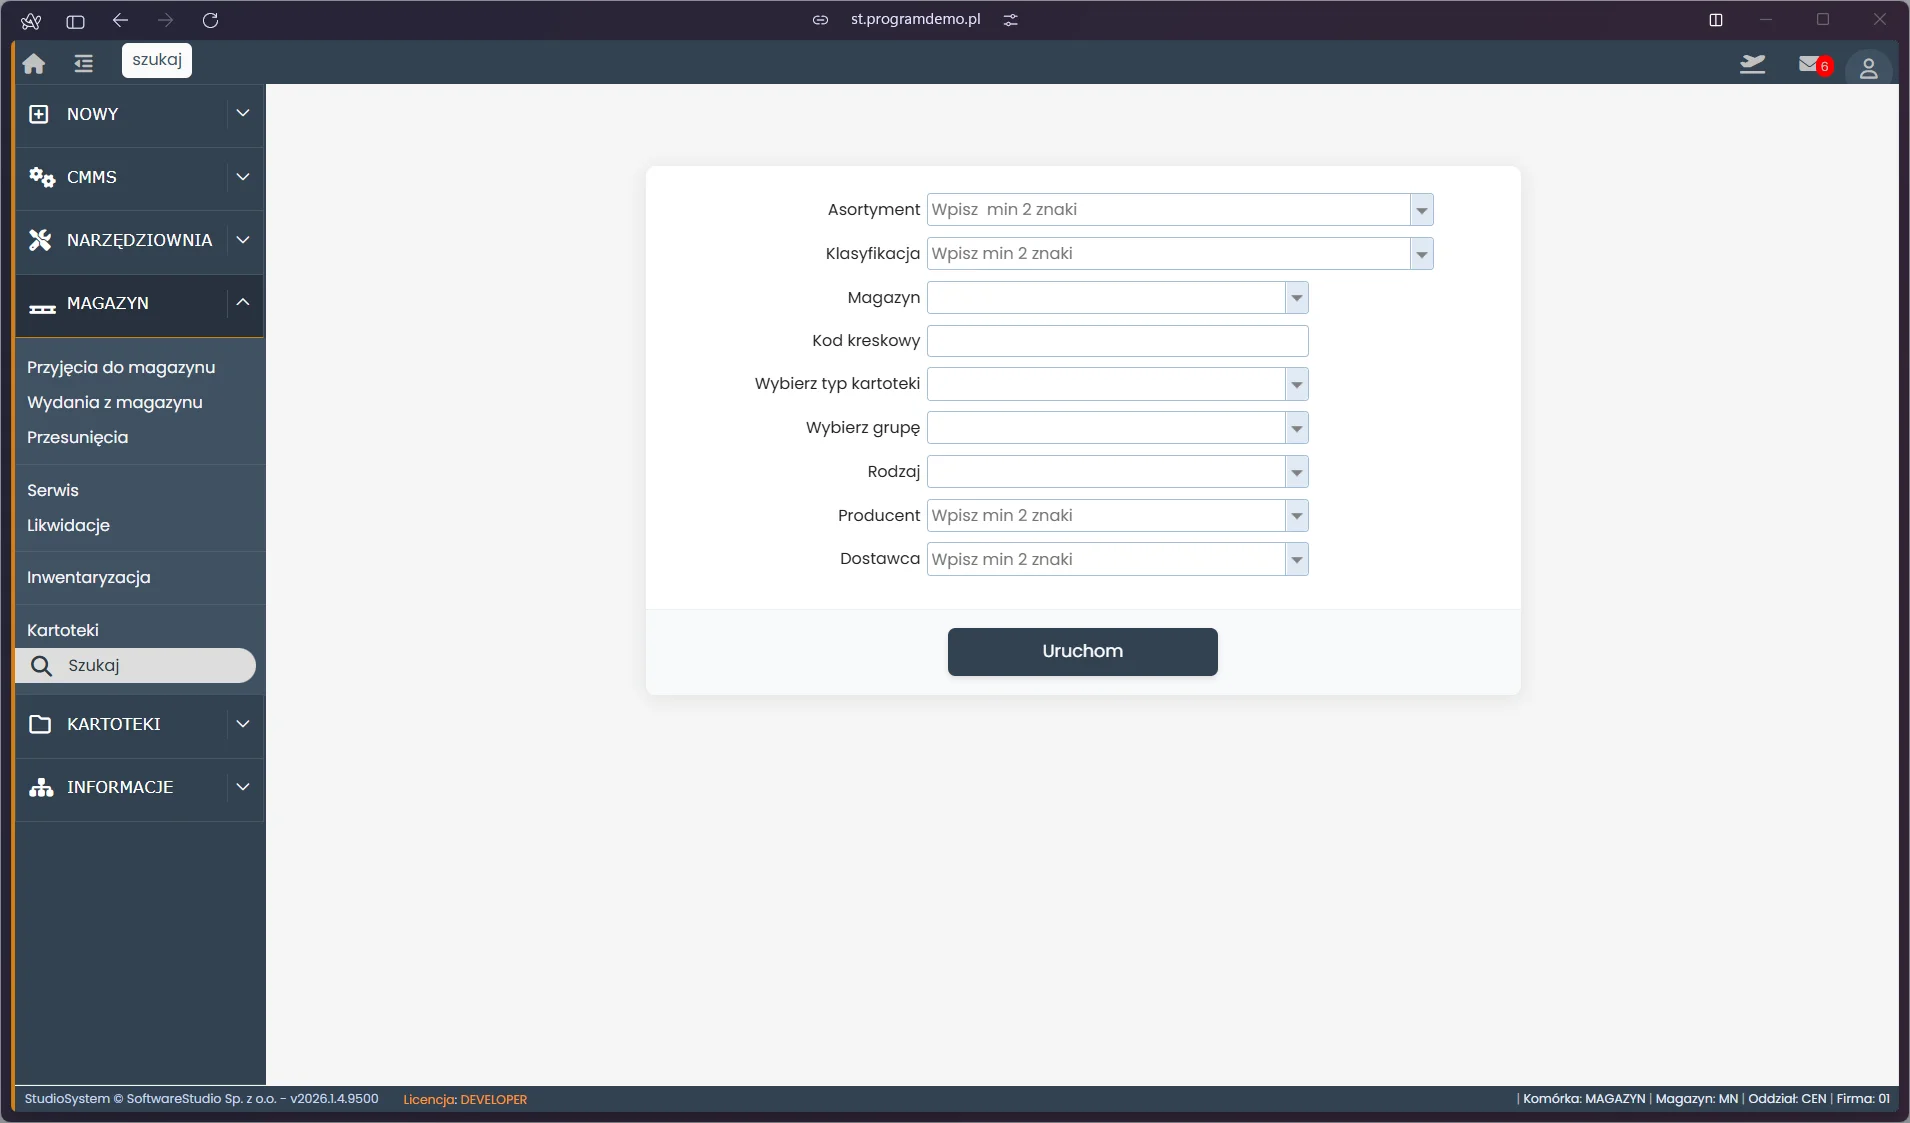Screen dimensions: 1910x1123
Task: Open the Producent dropdown arrow
Action: [1296, 516]
